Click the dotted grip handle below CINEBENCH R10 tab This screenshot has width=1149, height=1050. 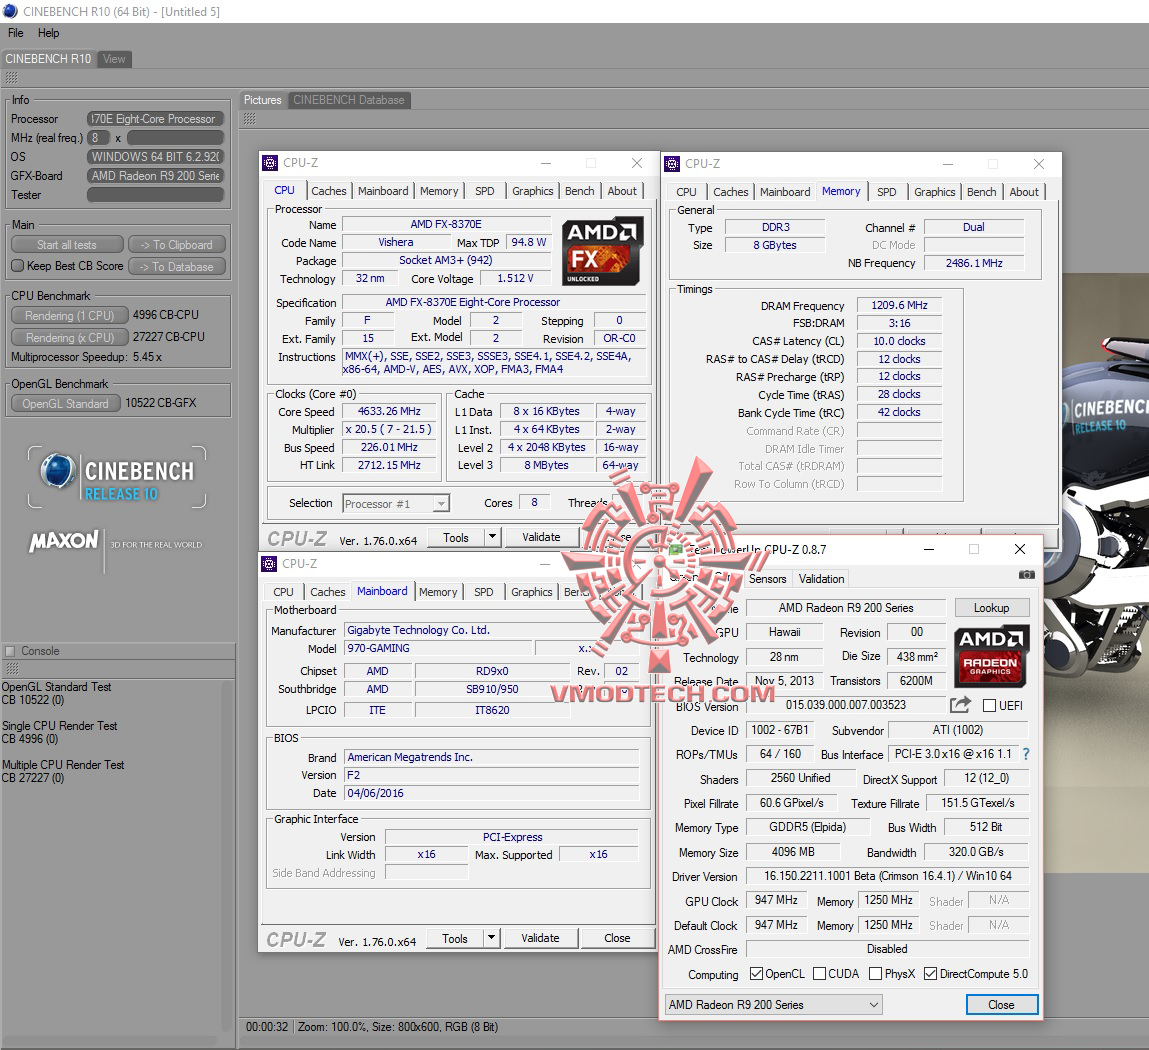pos(11,78)
